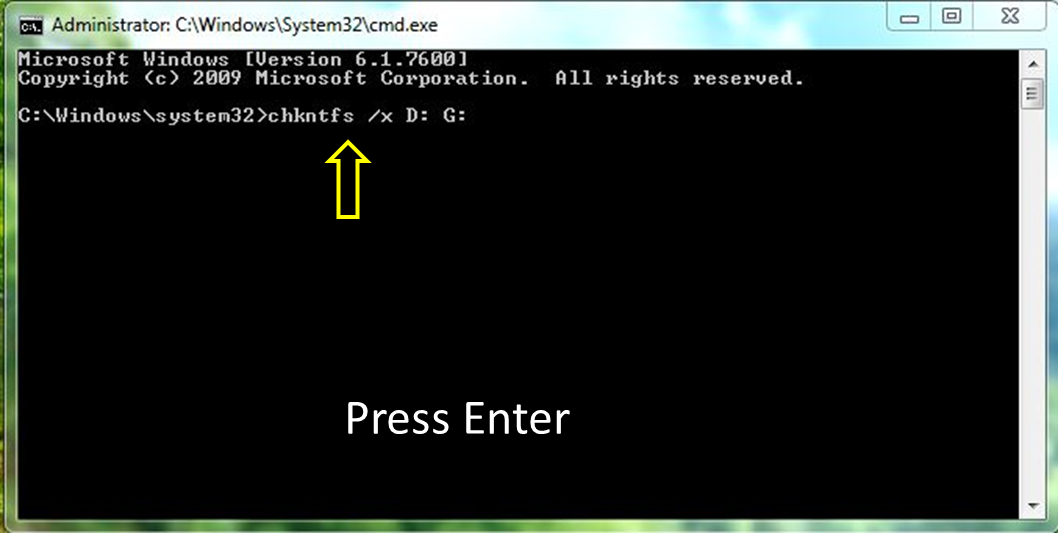Maximize the cmd.exe window
This screenshot has width=1058, height=533.
951,18
